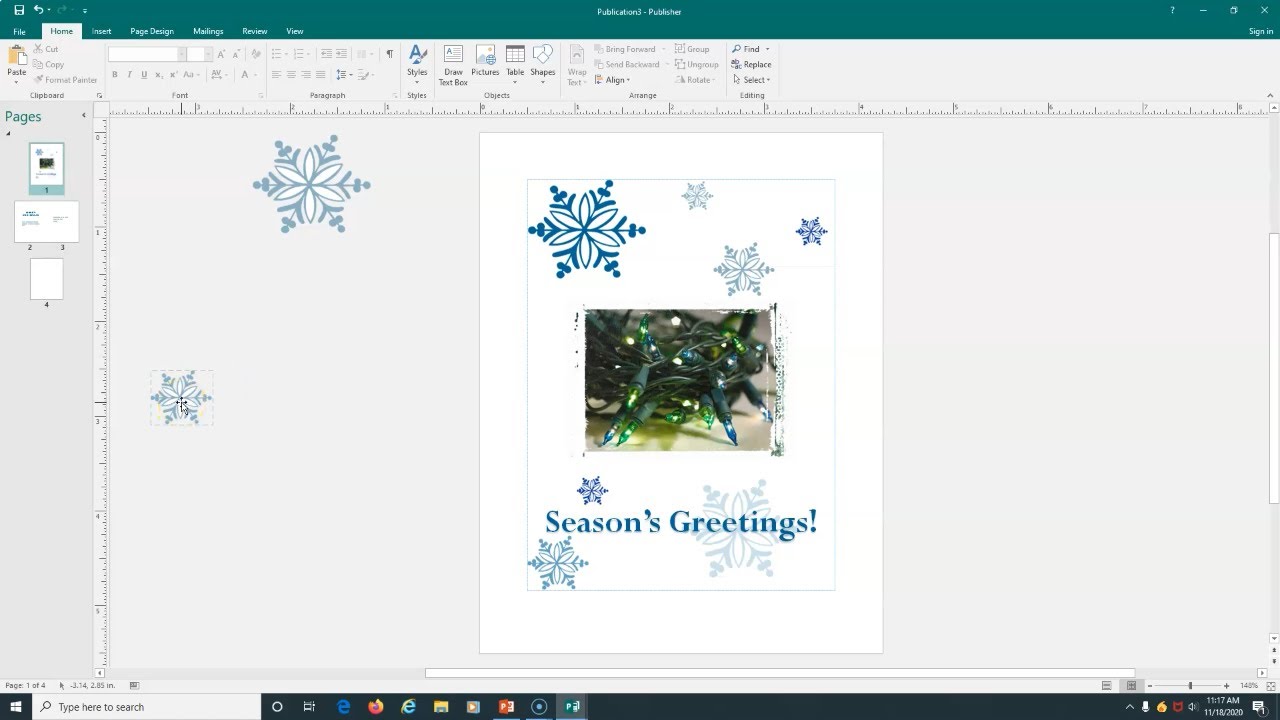Viewport: 1280px width, 720px height.
Task: Switch to the Insert tab
Action: click(101, 31)
